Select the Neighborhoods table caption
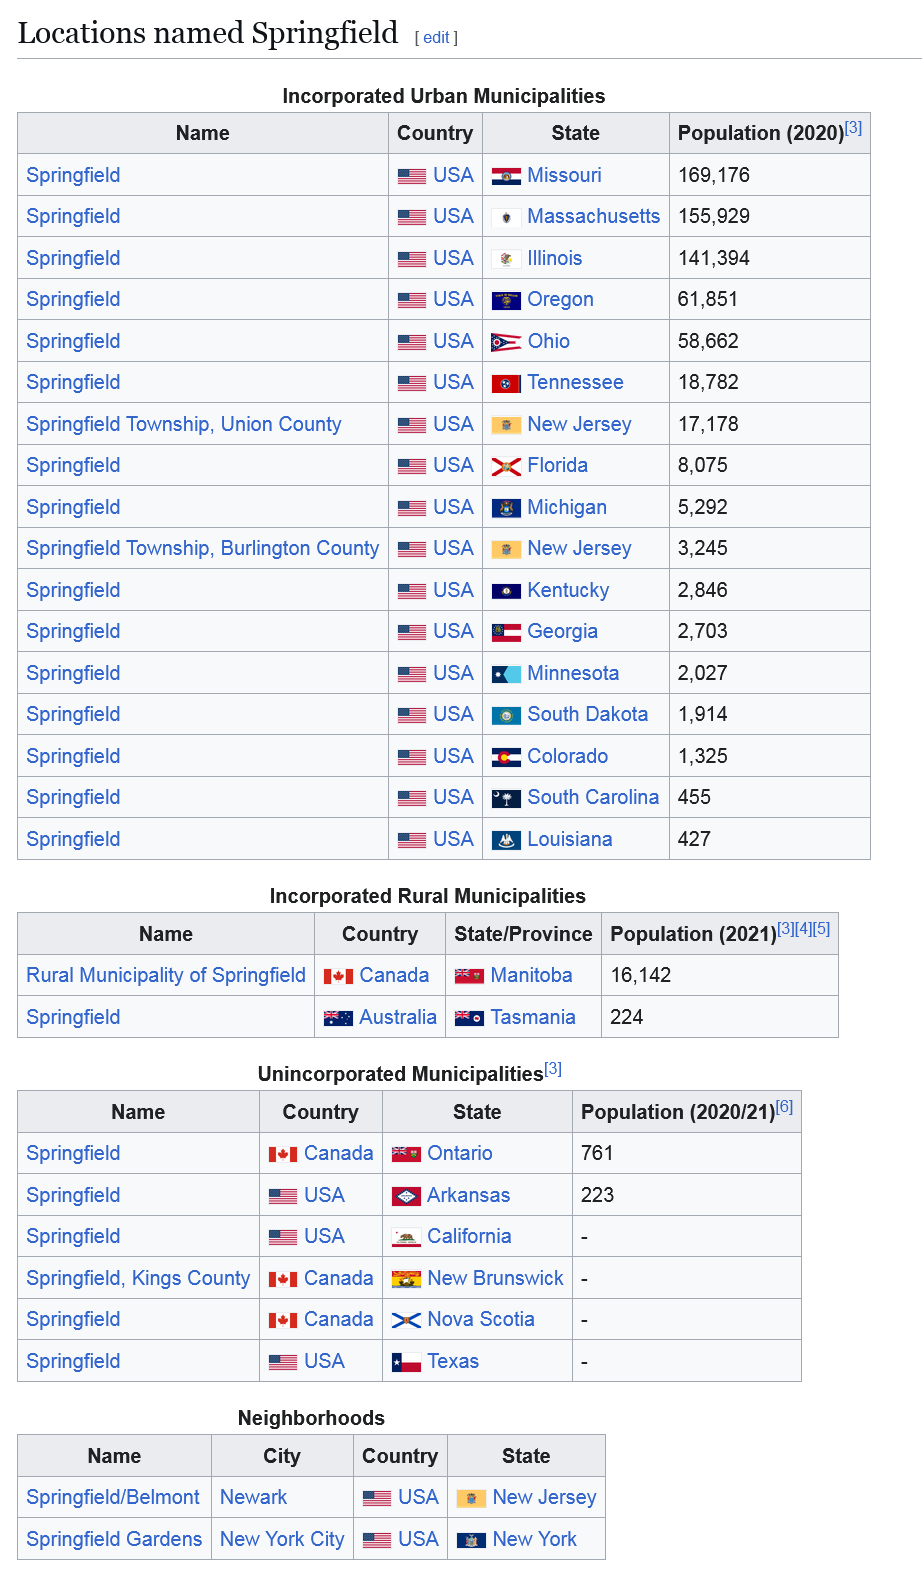922x1593 pixels. pos(311,1418)
